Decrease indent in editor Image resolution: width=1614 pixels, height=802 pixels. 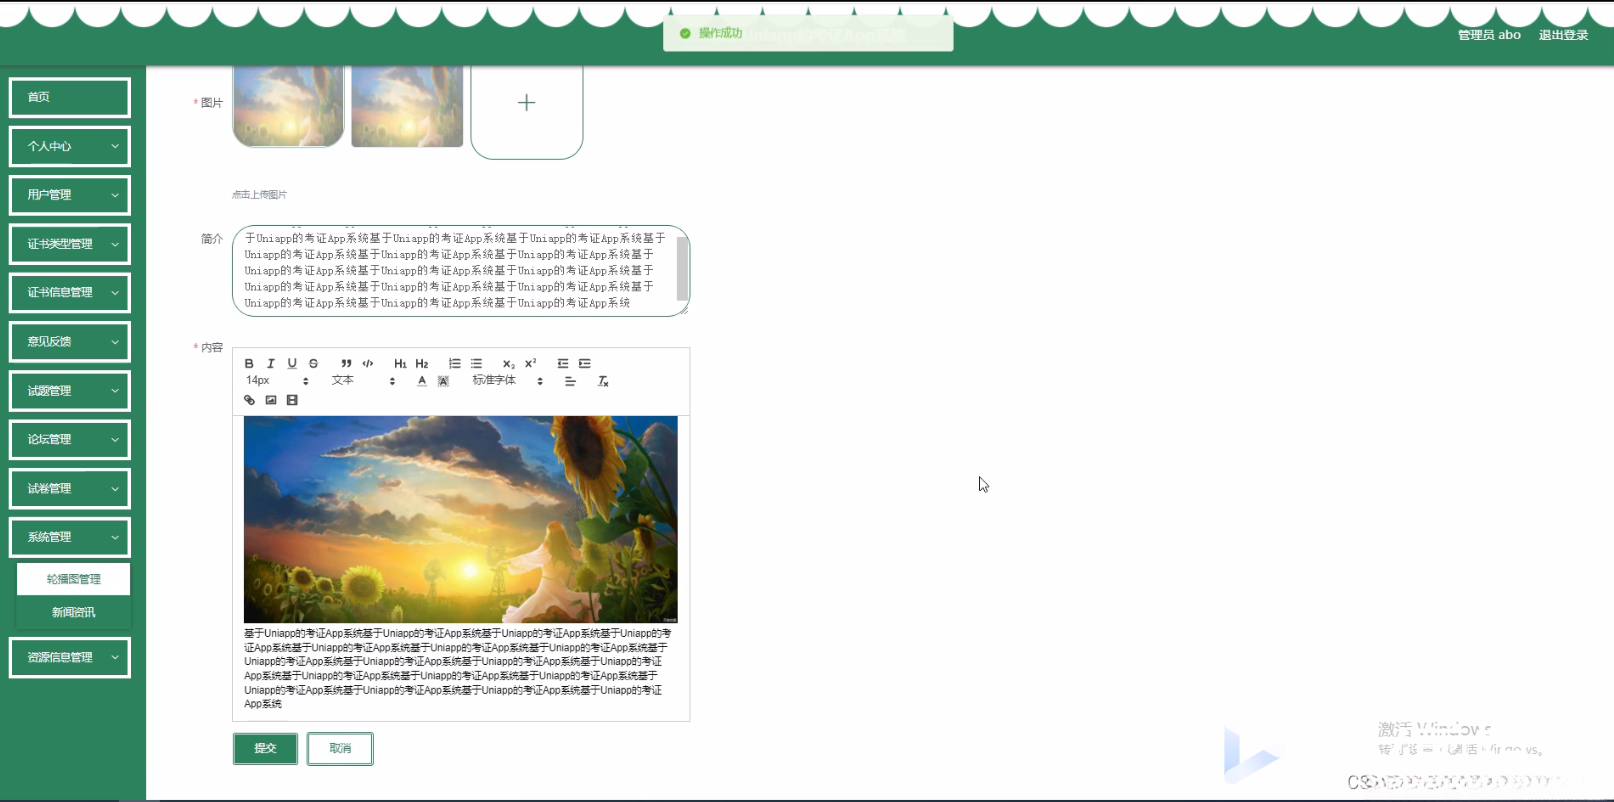[563, 364]
